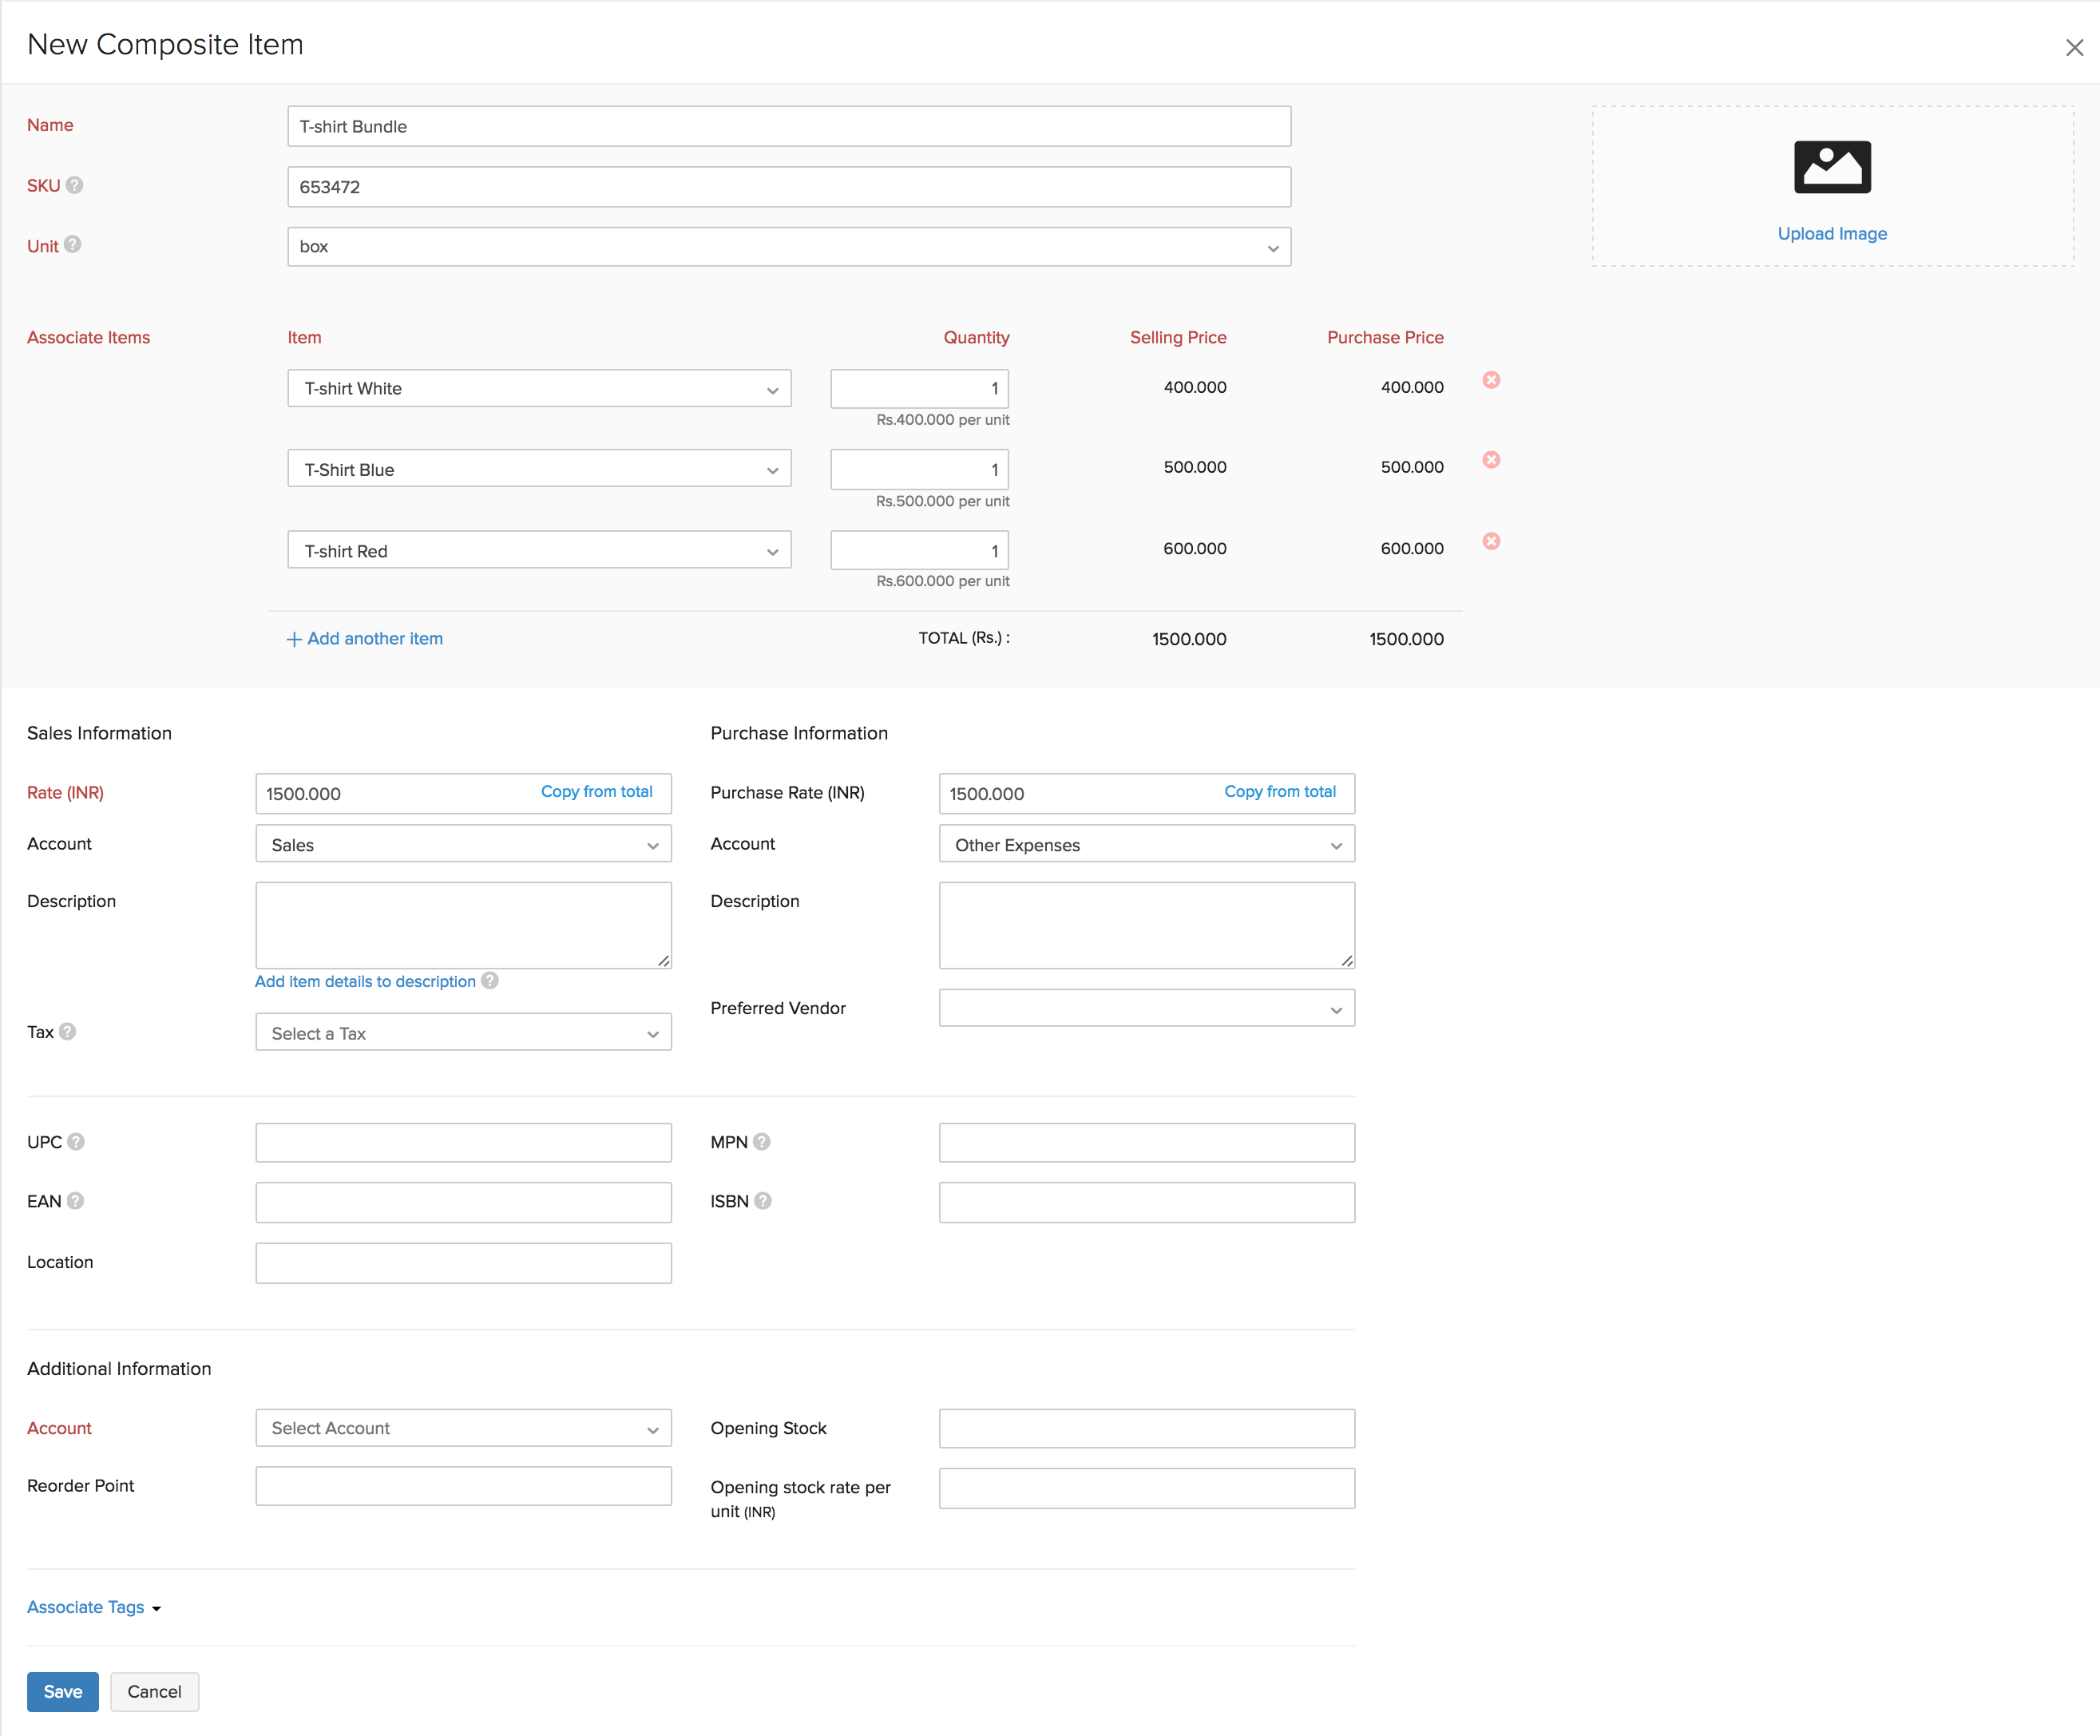The image size is (2100, 1736).
Task: Click the Tax help icon
Action: point(67,1032)
